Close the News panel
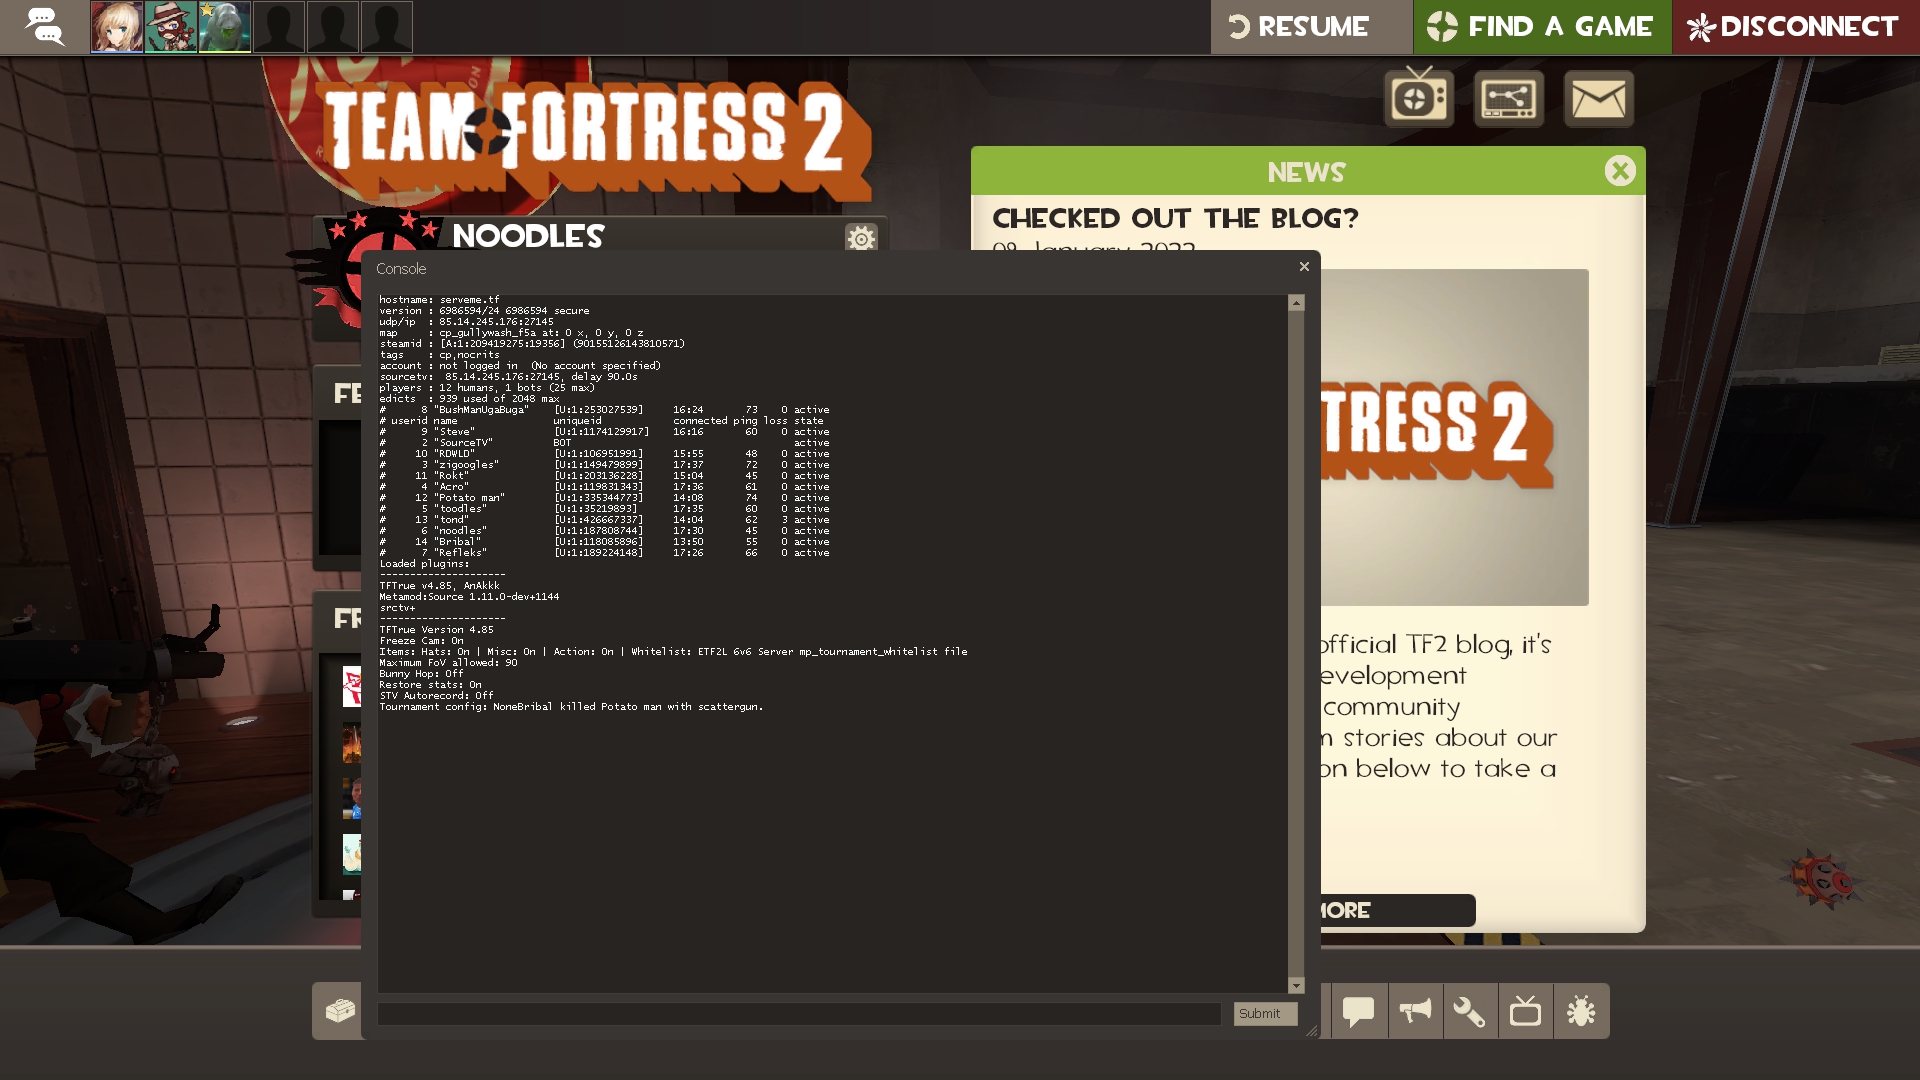1920x1080 pixels. point(1620,171)
